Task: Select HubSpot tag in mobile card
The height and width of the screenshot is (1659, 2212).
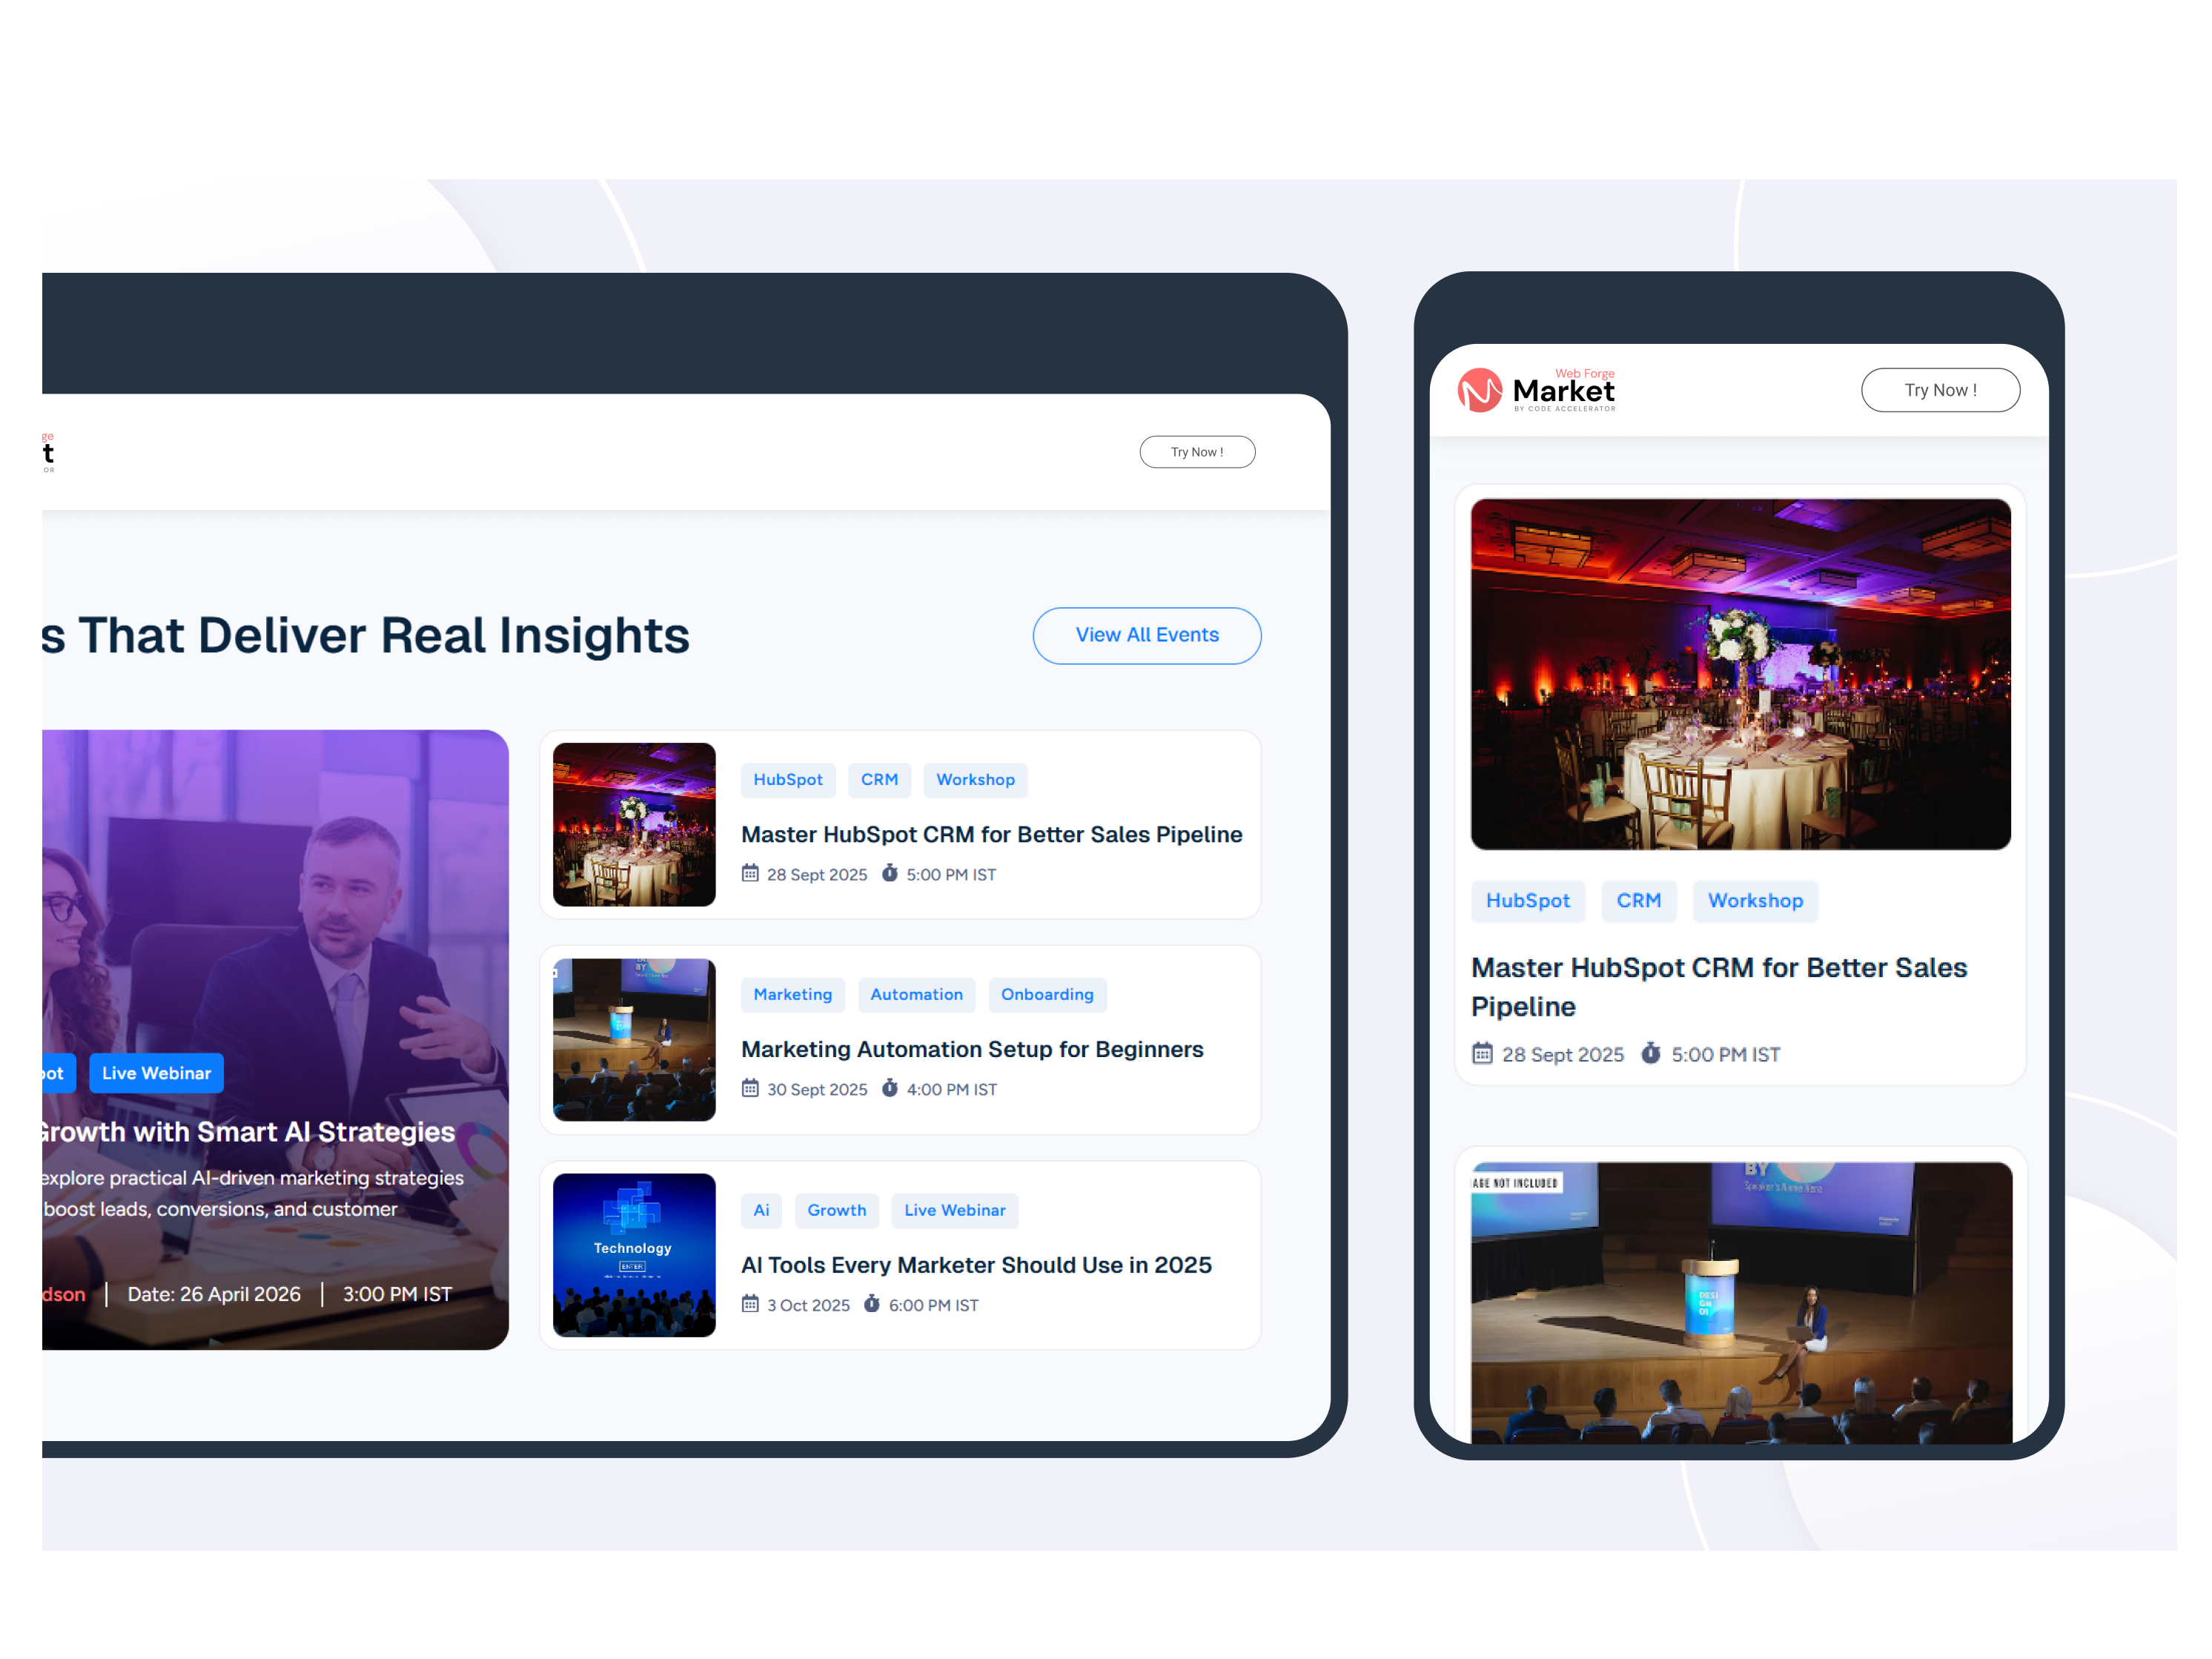Action: click(1528, 901)
